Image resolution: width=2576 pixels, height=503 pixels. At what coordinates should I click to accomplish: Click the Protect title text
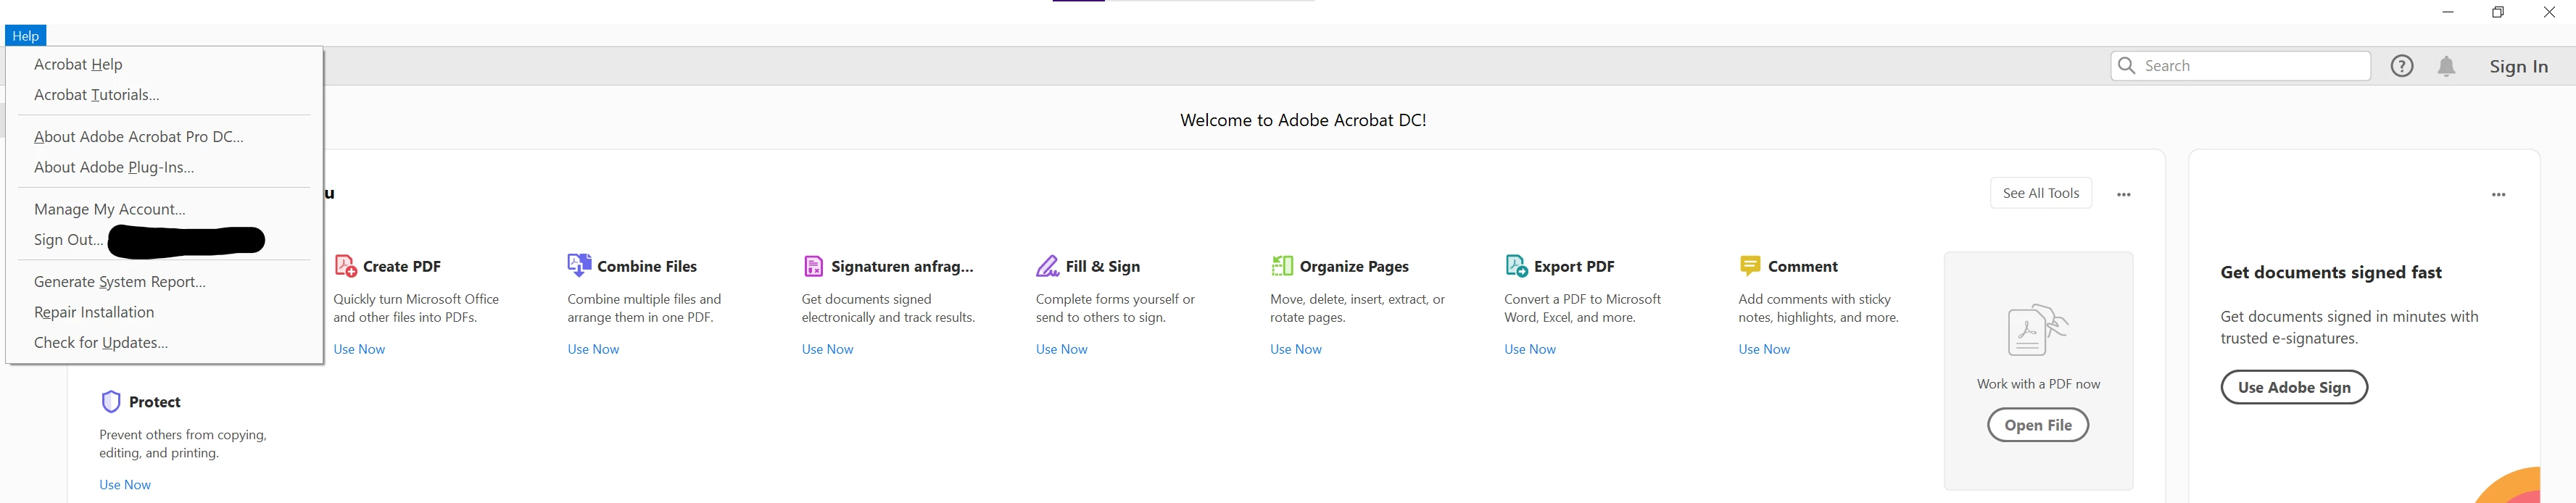click(155, 402)
